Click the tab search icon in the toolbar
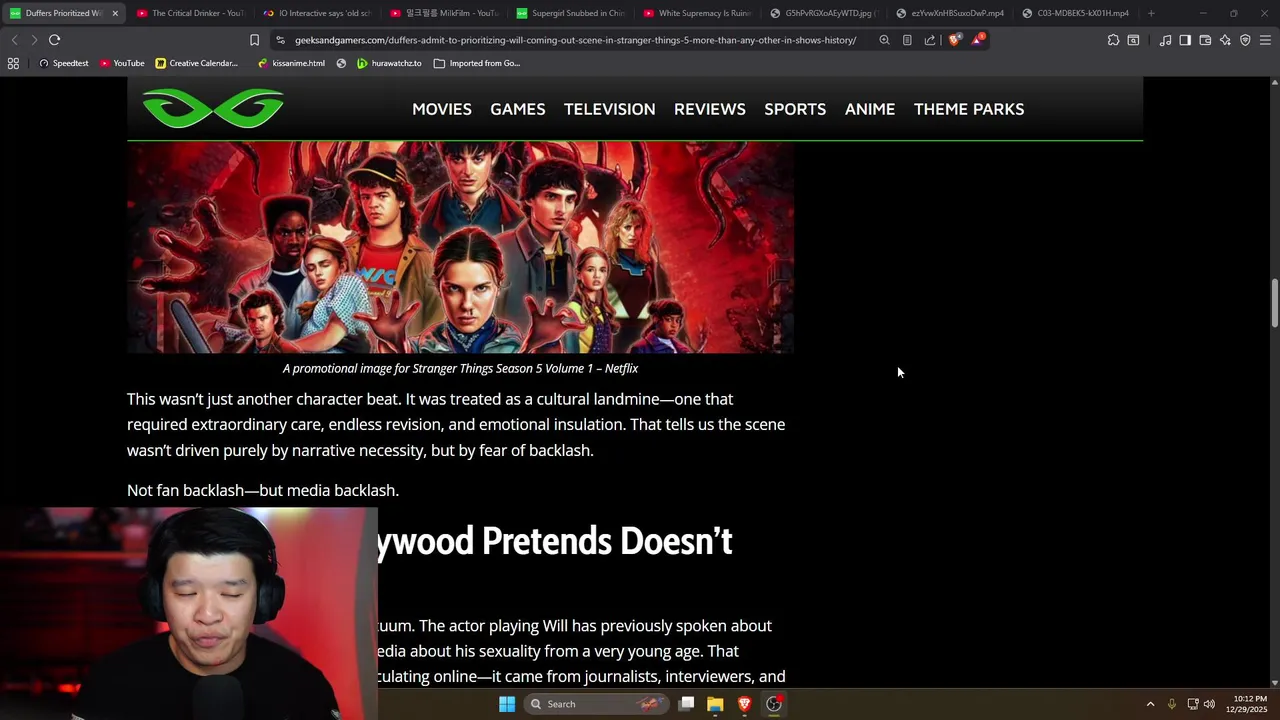1280x720 pixels. click(x=1133, y=40)
